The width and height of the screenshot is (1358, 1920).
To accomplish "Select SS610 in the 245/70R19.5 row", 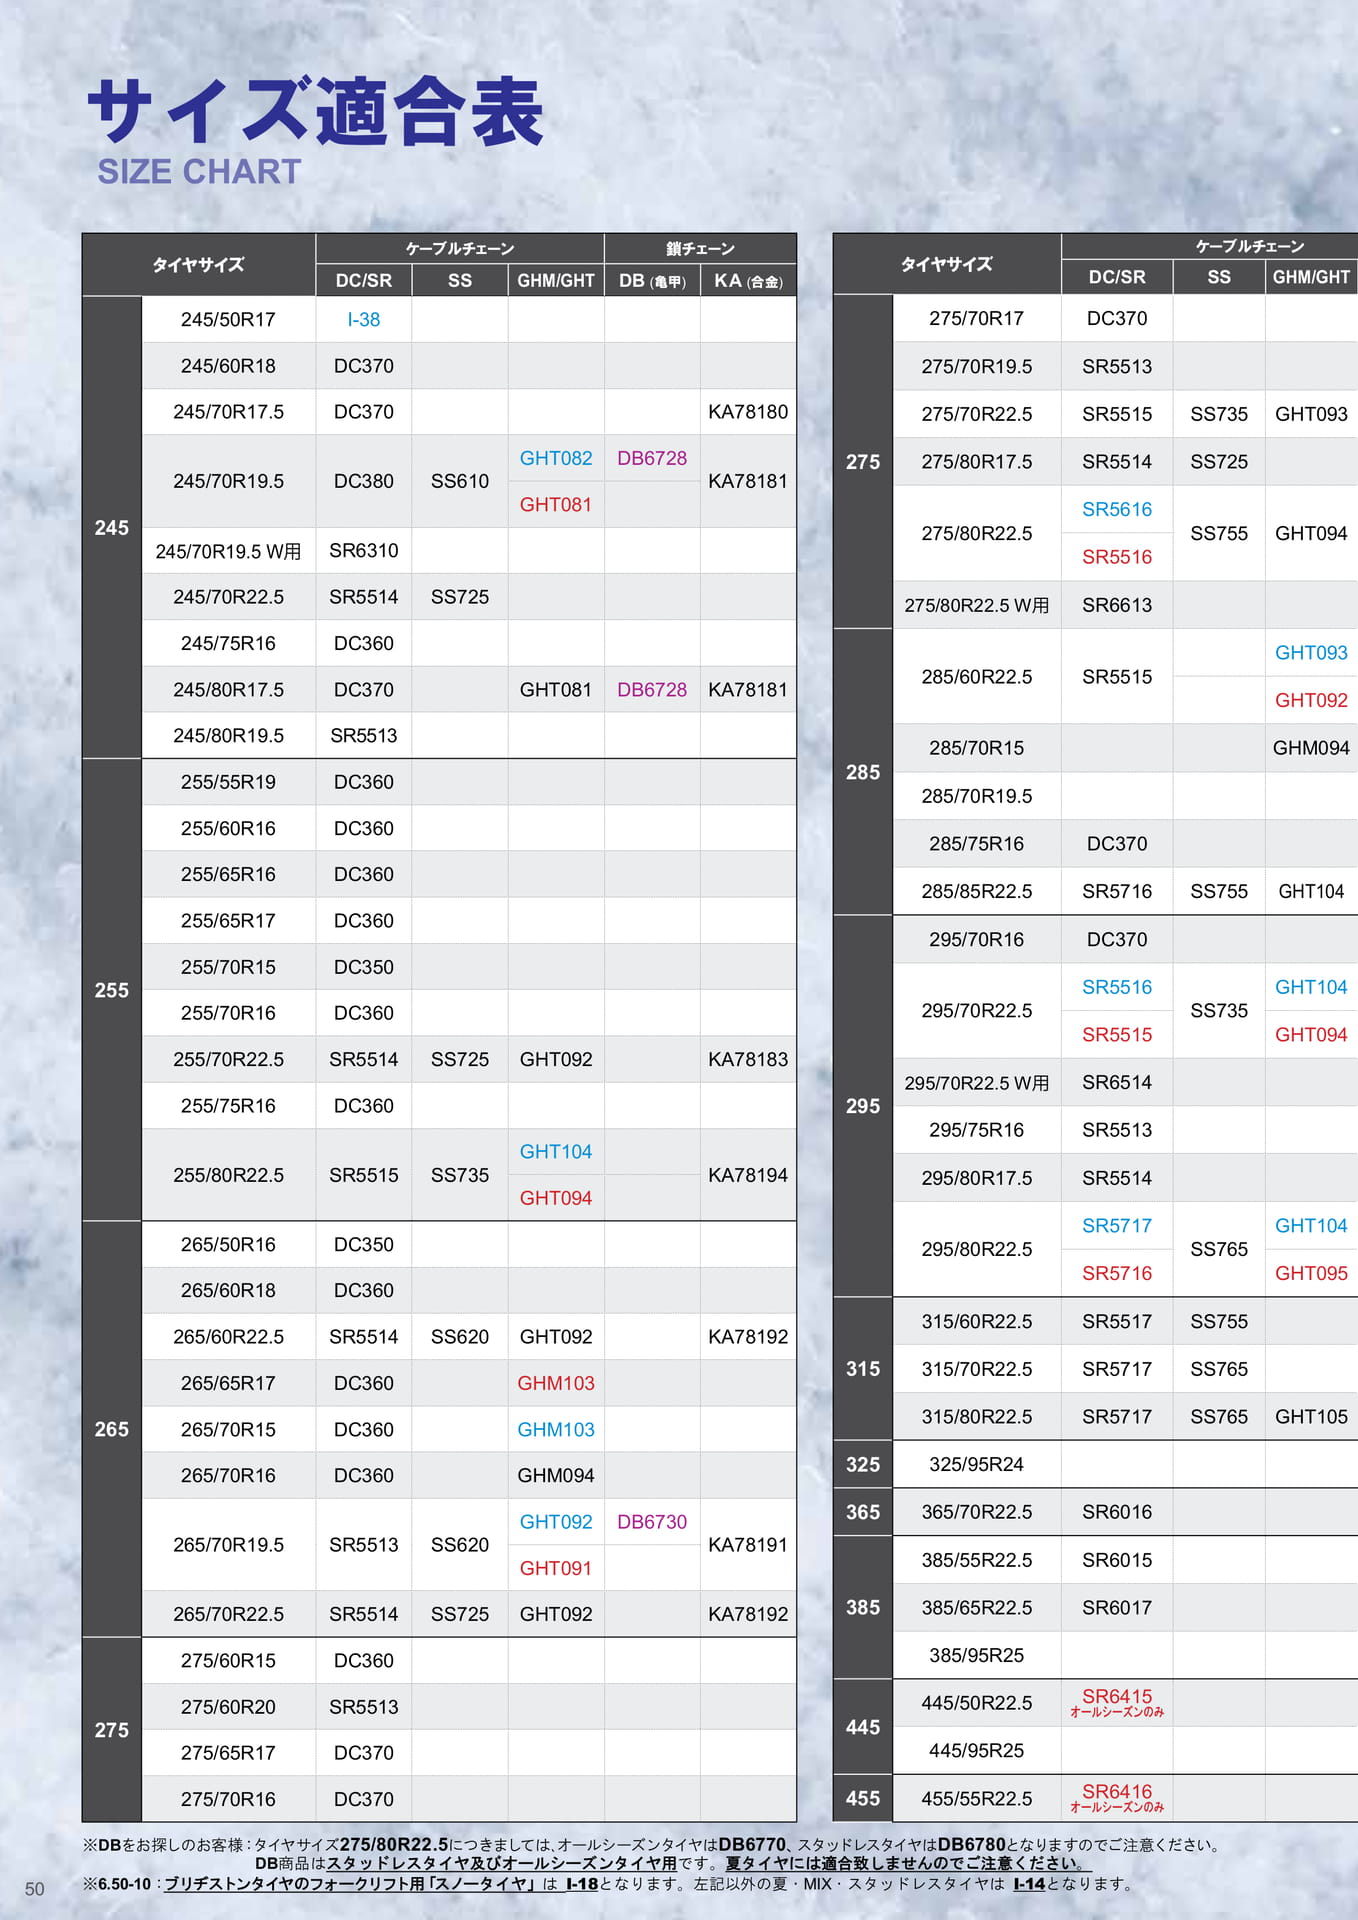I will click(x=460, y=481).
